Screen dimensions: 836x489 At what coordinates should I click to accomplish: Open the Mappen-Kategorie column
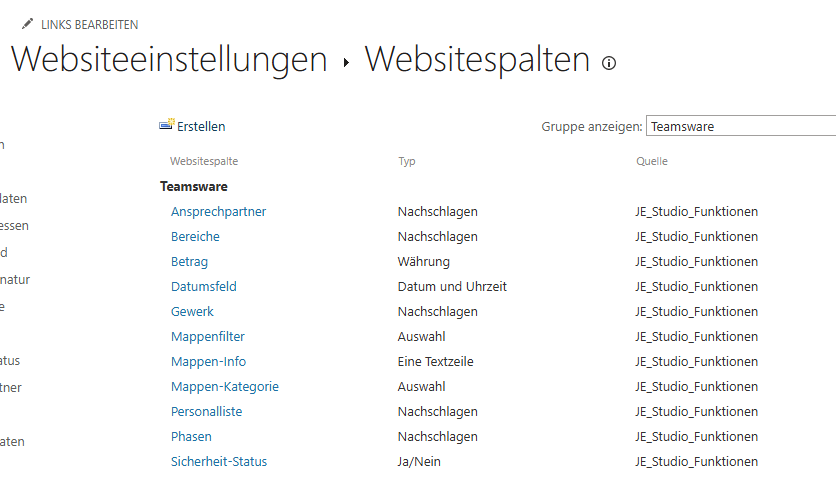[224, 387]
